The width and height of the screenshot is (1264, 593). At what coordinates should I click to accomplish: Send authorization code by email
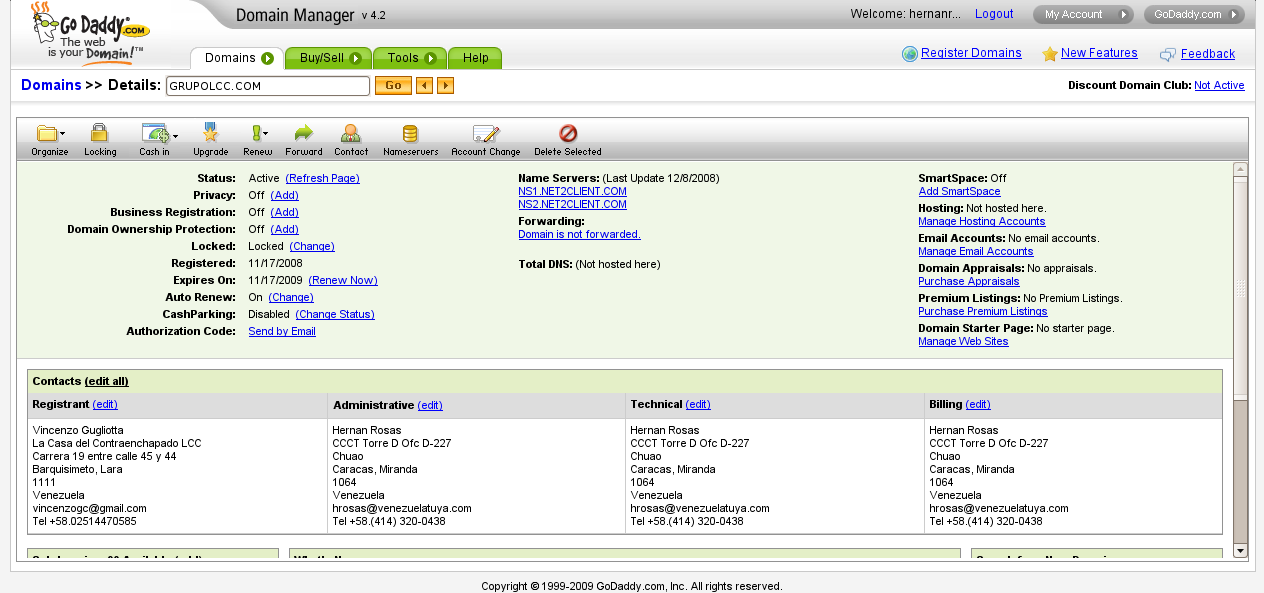point(282,331)
